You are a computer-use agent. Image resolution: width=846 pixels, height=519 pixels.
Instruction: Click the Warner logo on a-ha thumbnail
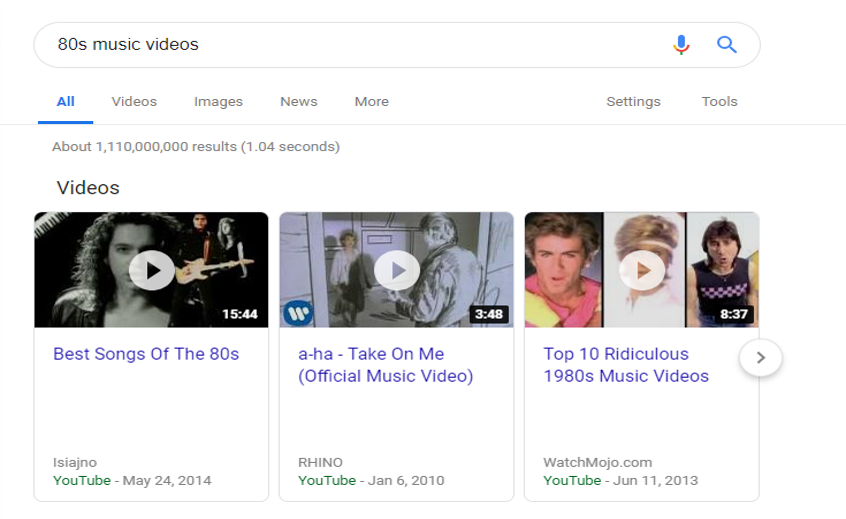click(298, 313)
